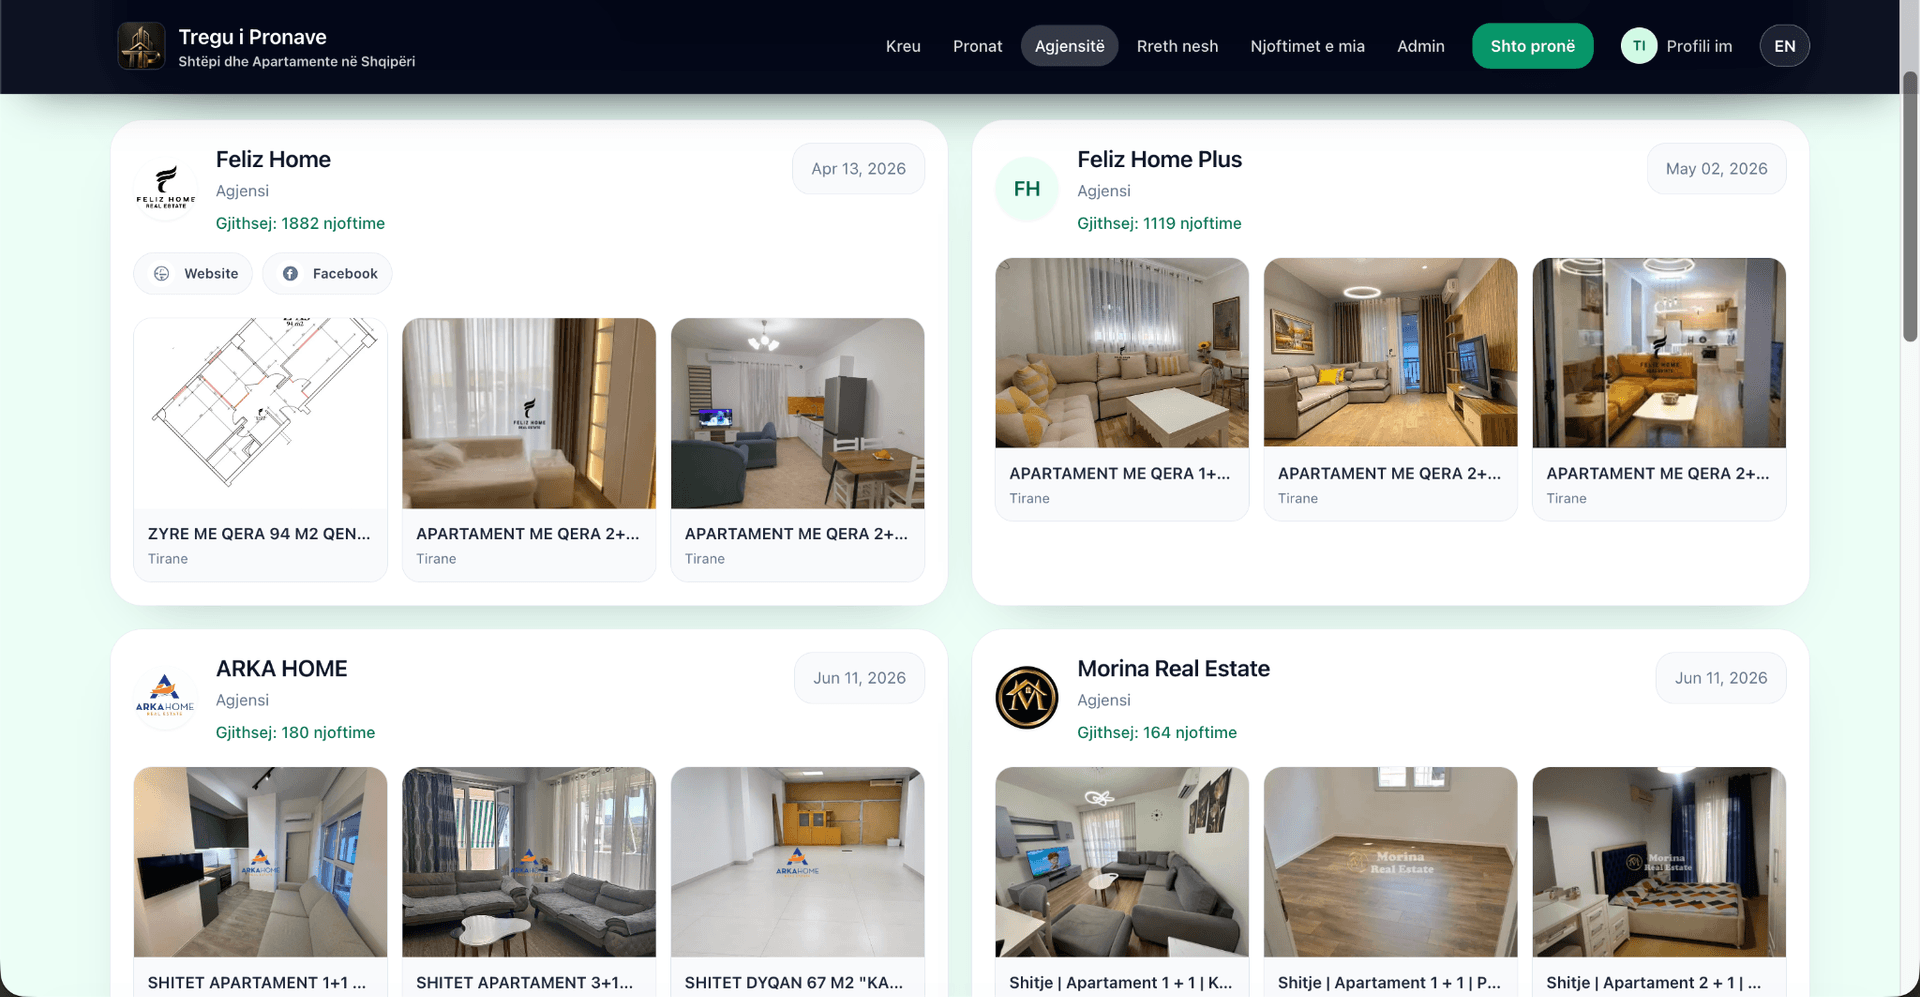Open Morina Apartament 1+1 | P empty room photo
1920x997 pixels.
coord(1390,862)
